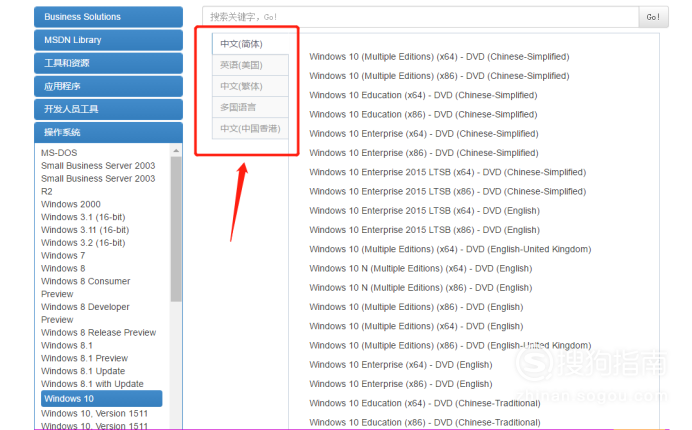
Task: Open Windows 10 Enterprise (x86) DVD (English)
Action: (x=401, y=384)
